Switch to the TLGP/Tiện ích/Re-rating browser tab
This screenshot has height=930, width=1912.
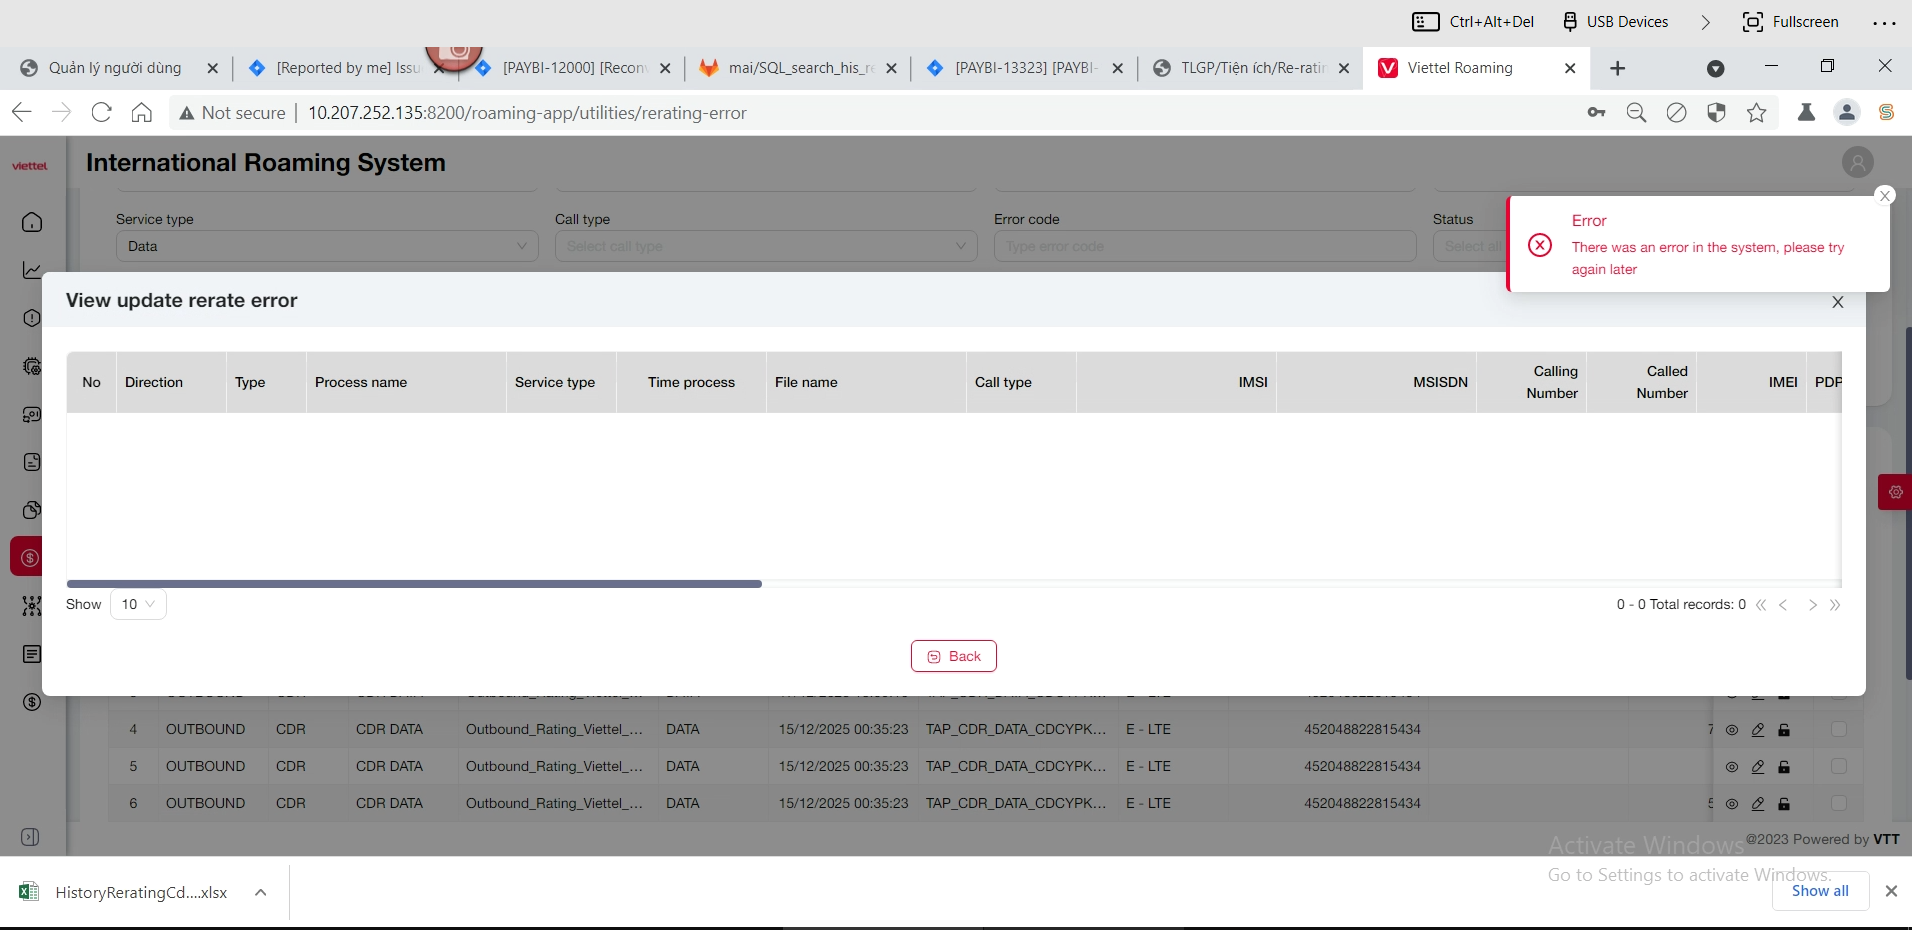click(x=1251, y=68)
